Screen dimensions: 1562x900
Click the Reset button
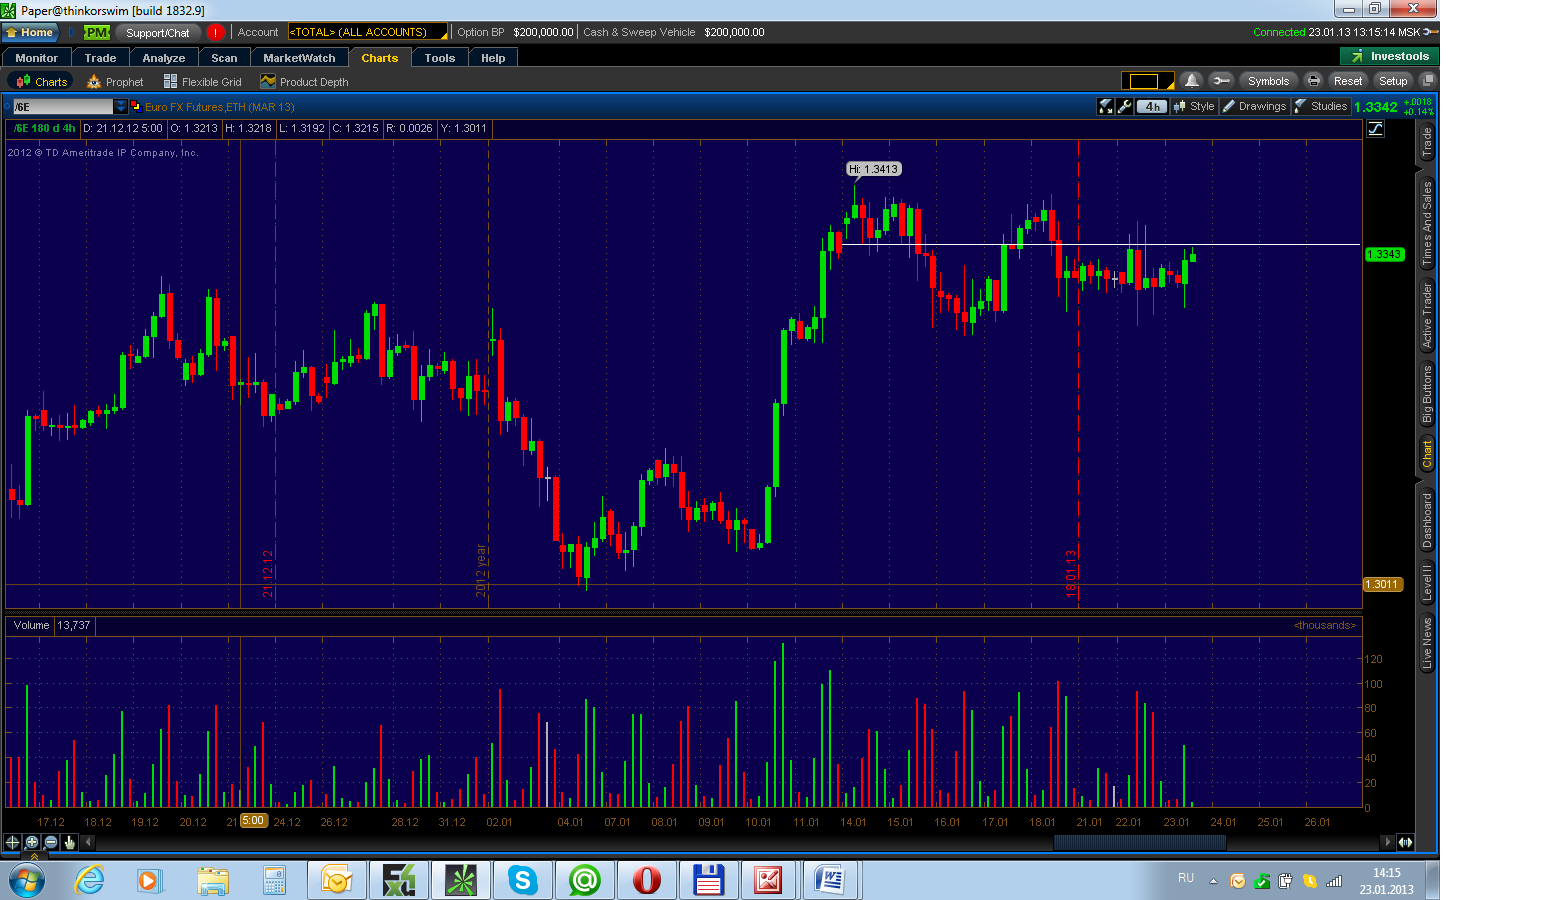pyautogui.click(x=1347, y=81)
